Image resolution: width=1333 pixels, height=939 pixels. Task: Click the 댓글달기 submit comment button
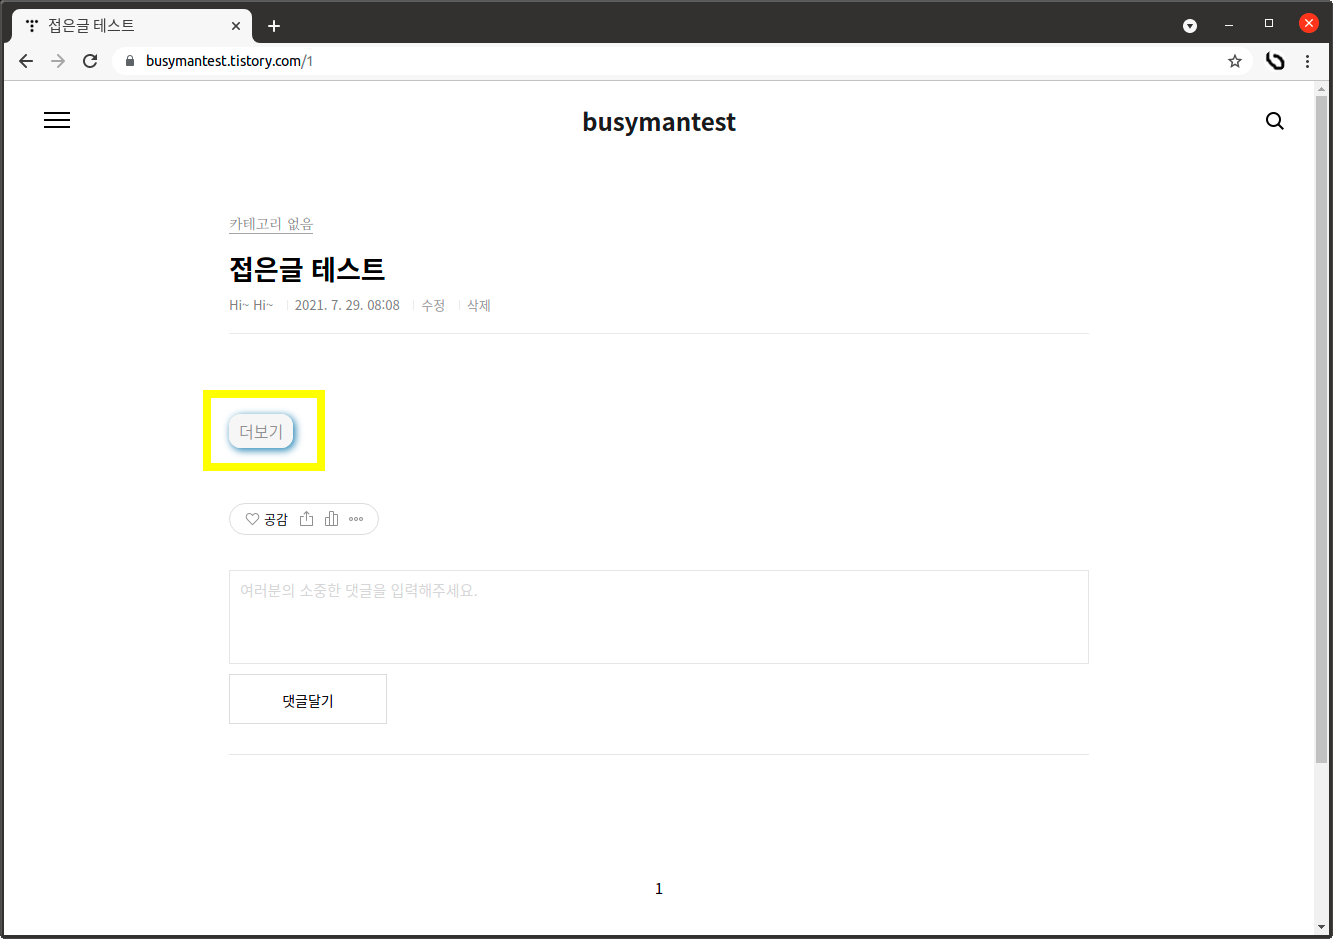point(308,699)
